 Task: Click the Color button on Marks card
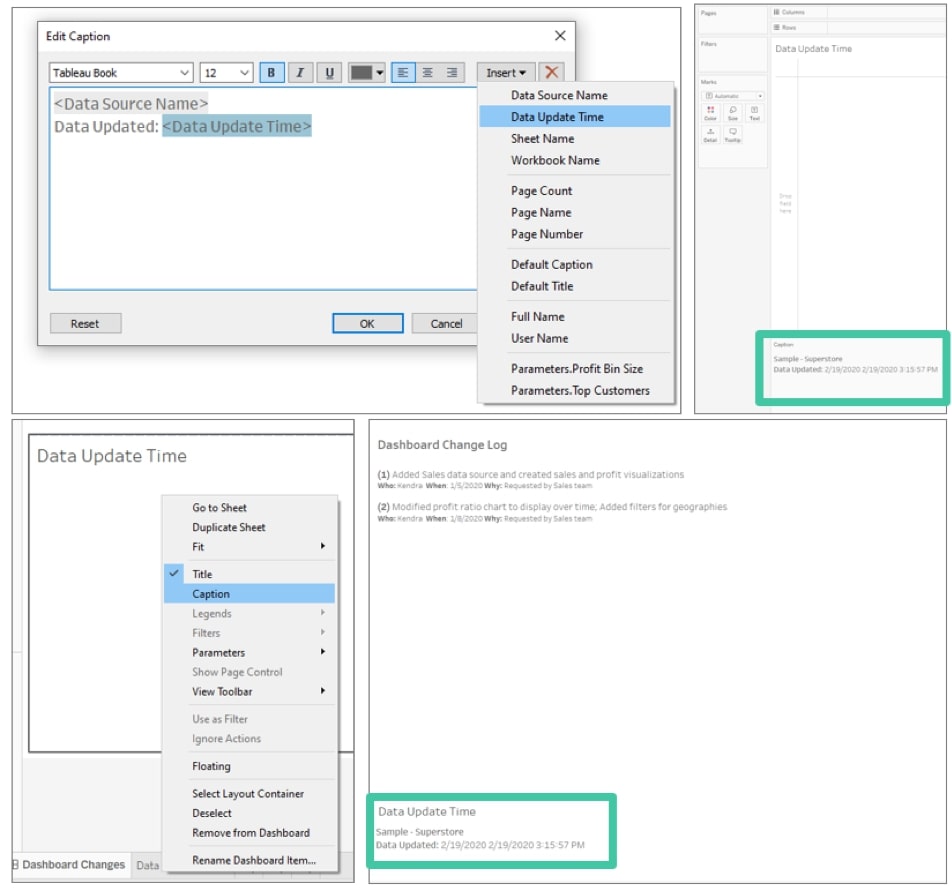click(710, 113)
